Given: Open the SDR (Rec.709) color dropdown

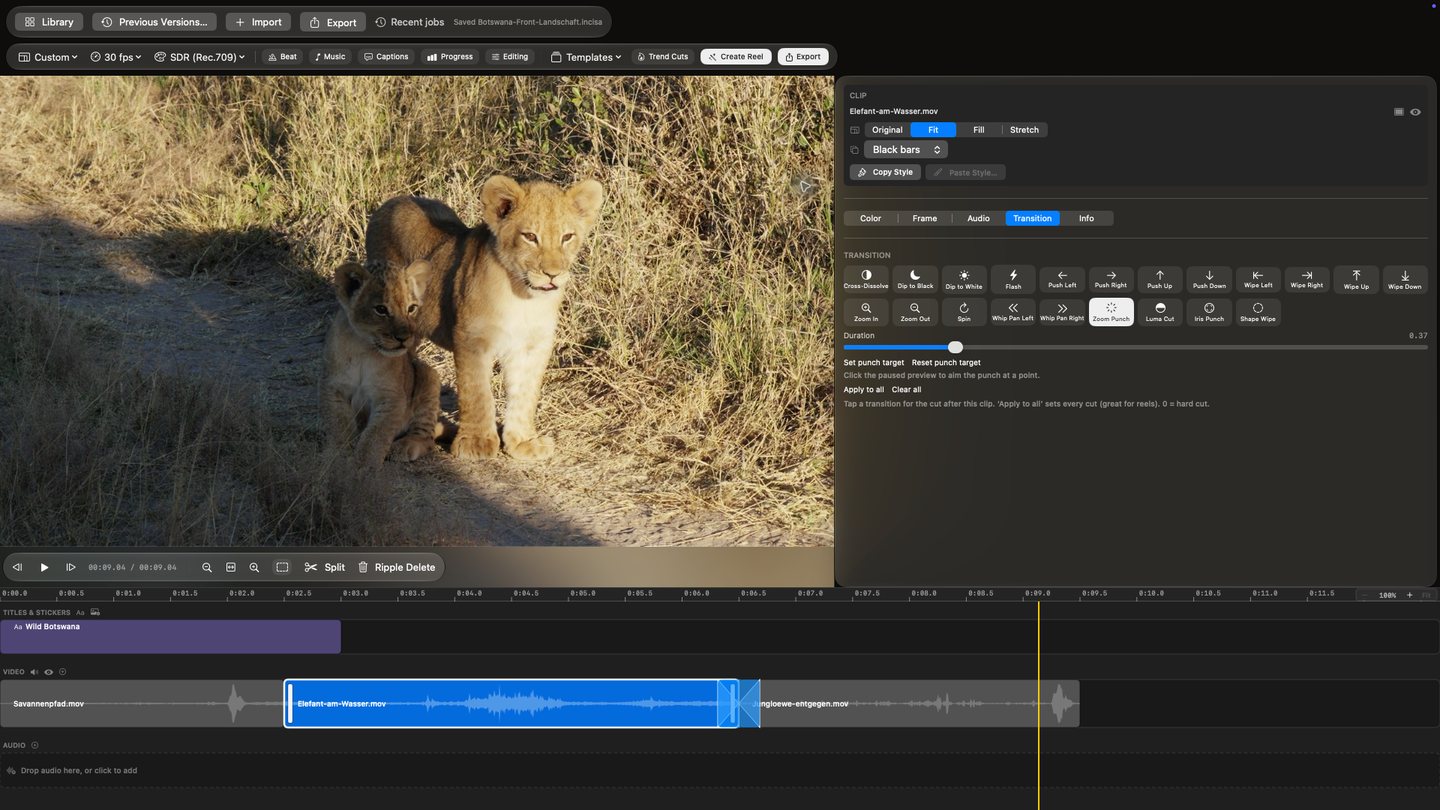Looking at the screenshot, I should pos(200,57).
